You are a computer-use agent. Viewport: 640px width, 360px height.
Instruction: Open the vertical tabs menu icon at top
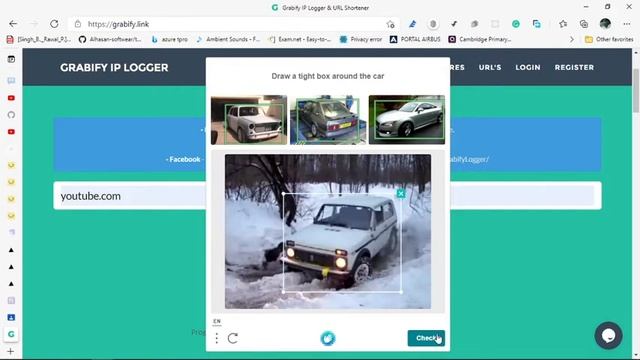click(11, 59)
